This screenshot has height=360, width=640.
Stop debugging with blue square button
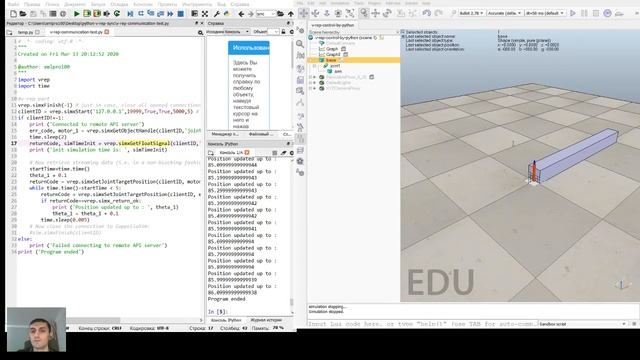(x=180, y=14)
